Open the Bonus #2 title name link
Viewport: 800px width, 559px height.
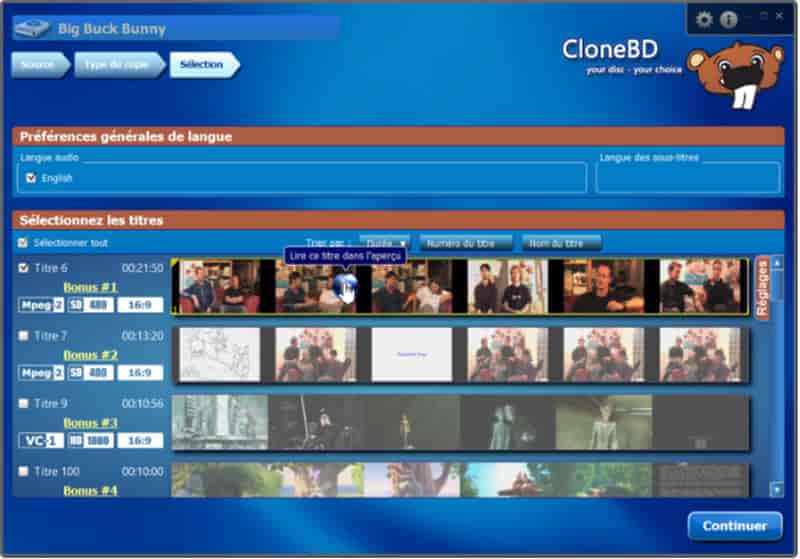(90, 355)
